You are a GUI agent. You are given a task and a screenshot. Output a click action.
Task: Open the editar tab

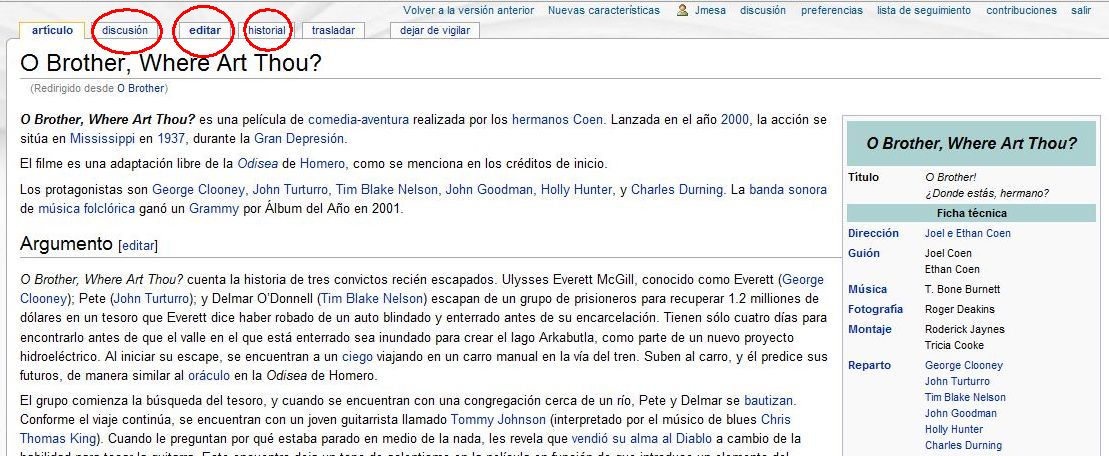(204, 30)
